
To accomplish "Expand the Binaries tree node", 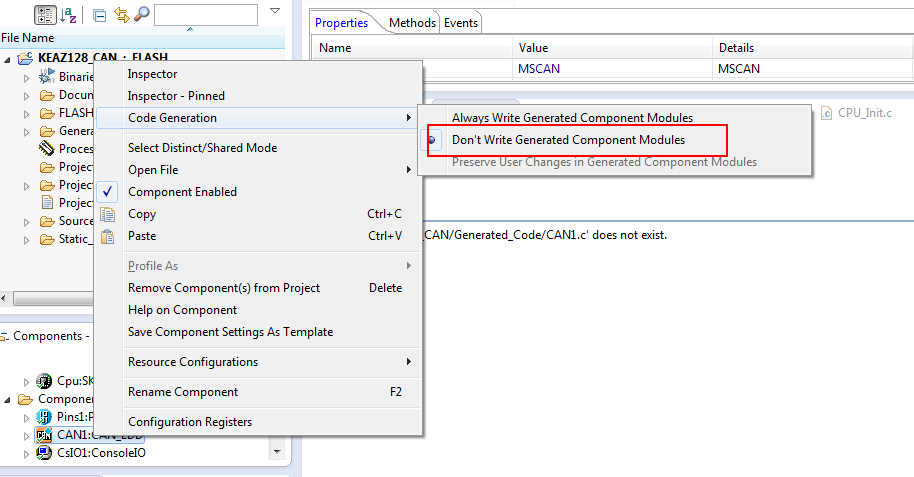I will pyautogui.click(x=27, y=77).
